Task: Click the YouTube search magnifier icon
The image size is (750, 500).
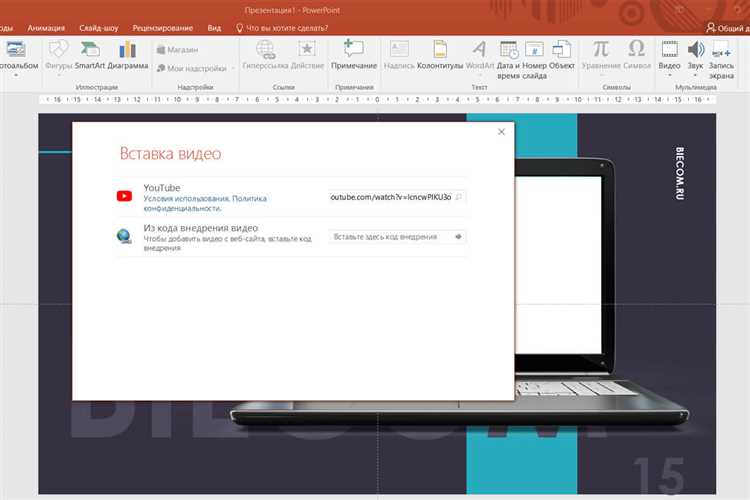Action: coord(458,197)
